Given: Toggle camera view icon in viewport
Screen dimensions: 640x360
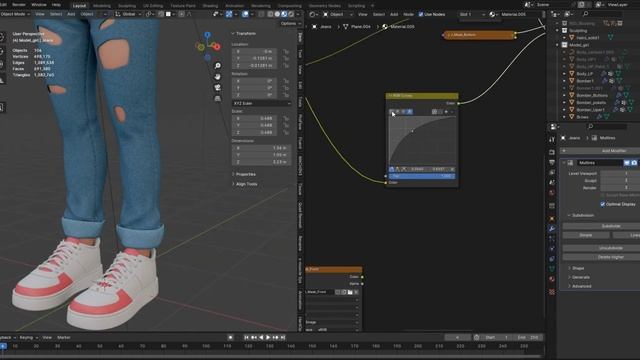Looking at the screenshot, I should click(218, 88).
